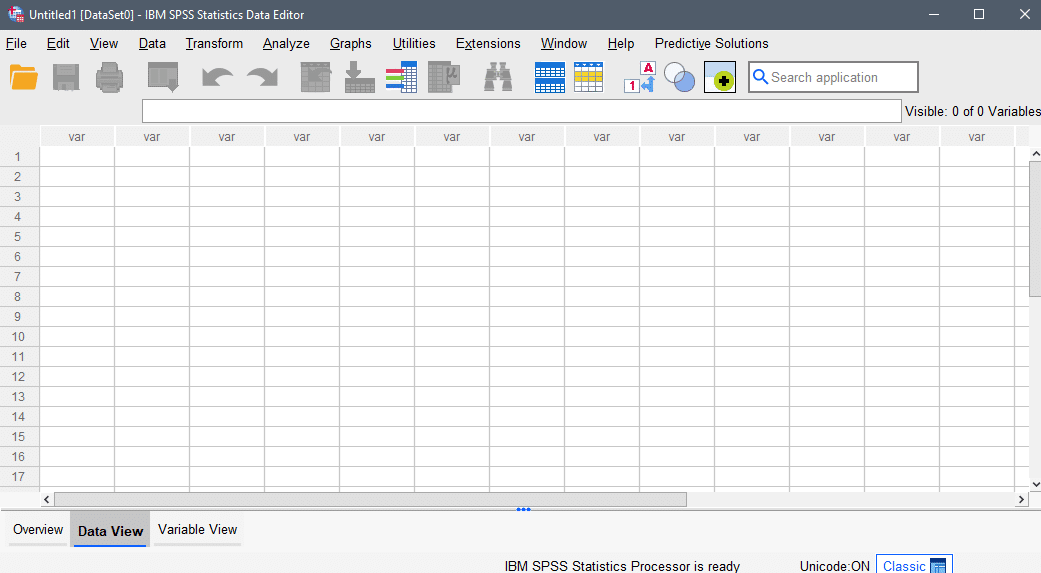This screenshot has width=1041, height=573.
Task: Show all variables plus icon
Action: click(720, 77)
